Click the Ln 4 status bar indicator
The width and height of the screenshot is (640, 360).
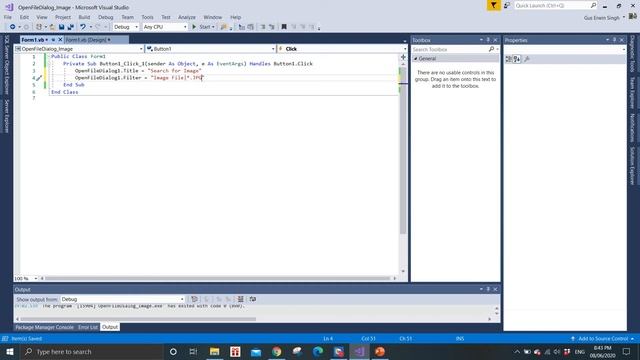tap(328, 339)
